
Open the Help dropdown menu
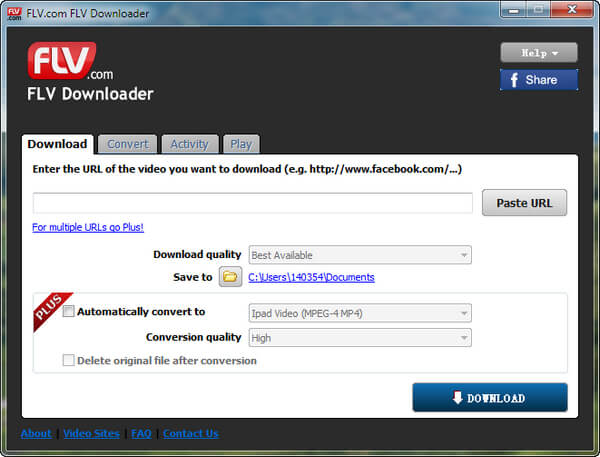point(539,52)
